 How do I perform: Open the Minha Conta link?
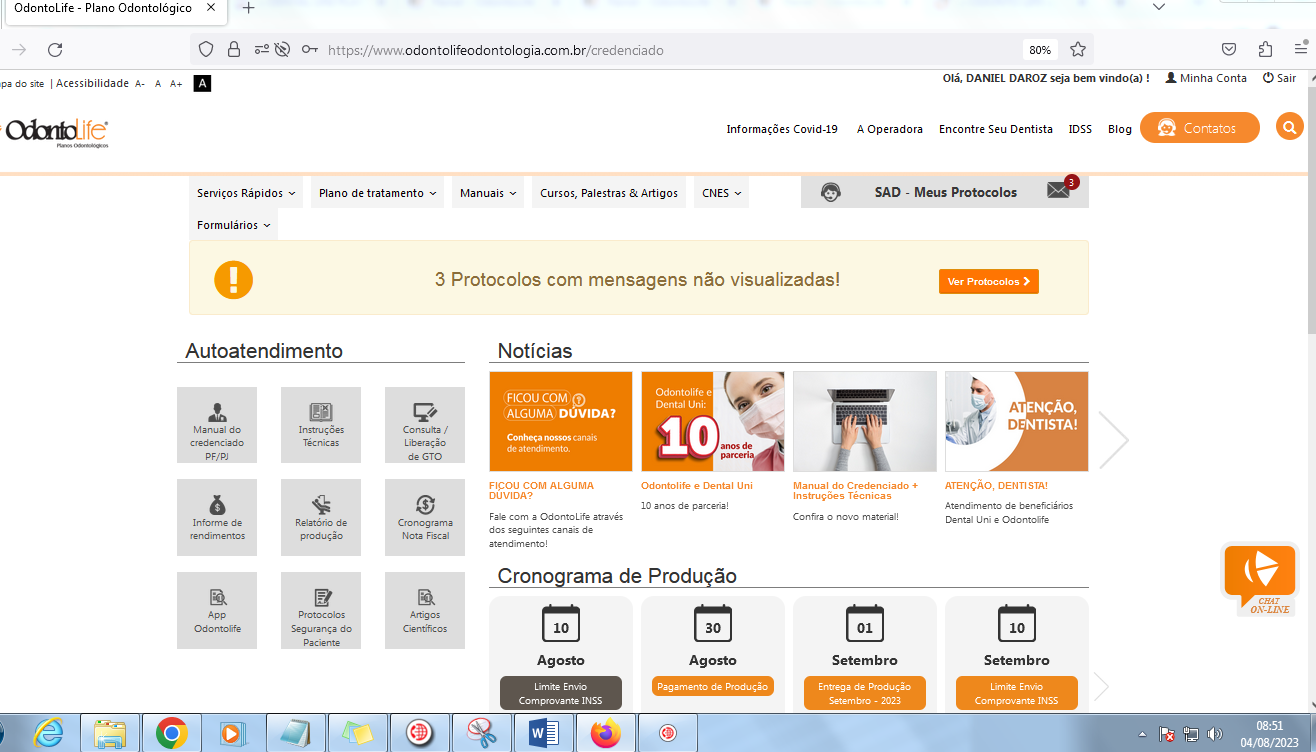1207,78
